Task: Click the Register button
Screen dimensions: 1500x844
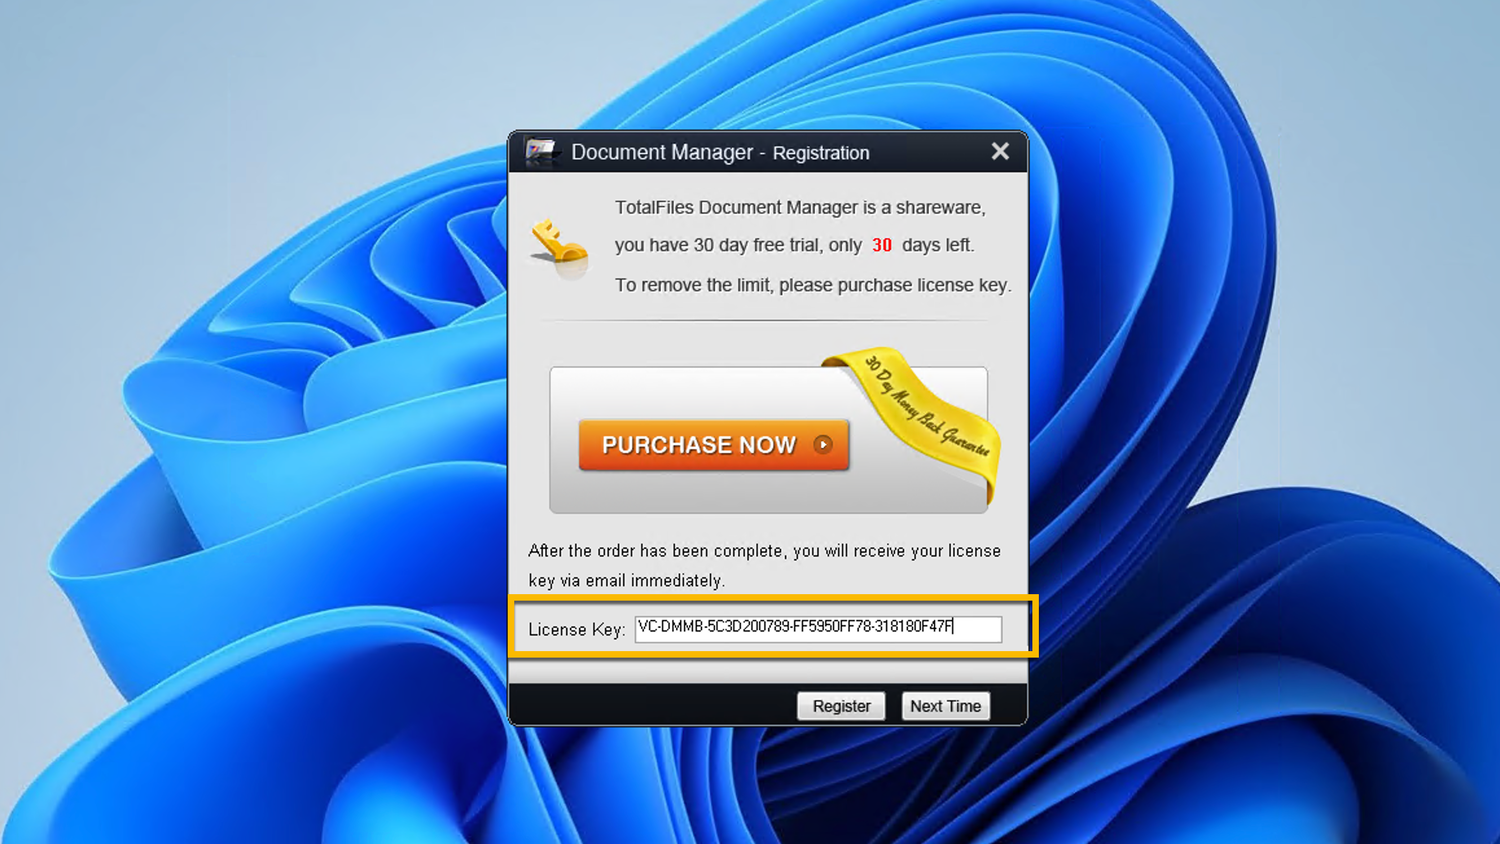Action: coord(841,706)
